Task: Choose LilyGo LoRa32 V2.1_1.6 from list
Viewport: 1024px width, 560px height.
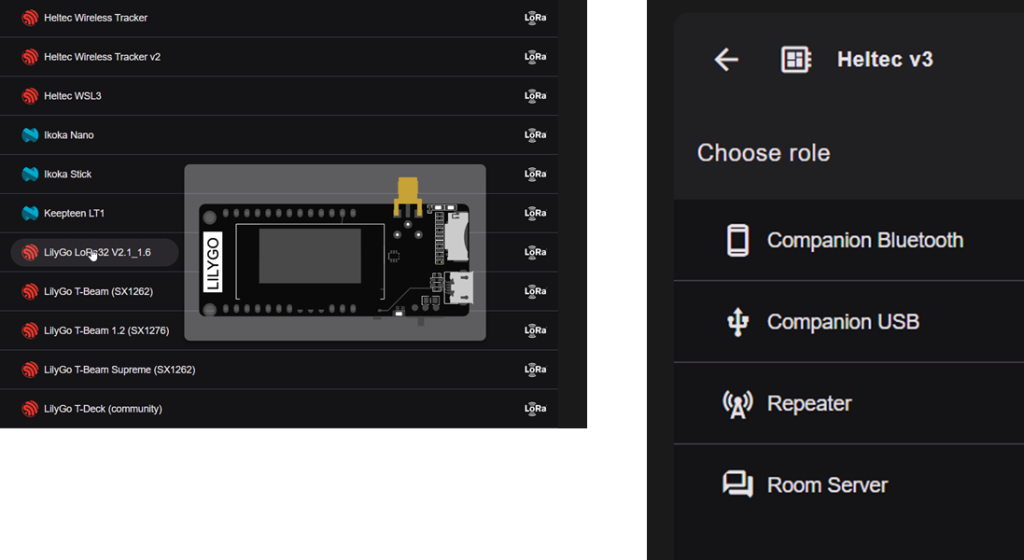Action: click(97, 253)
